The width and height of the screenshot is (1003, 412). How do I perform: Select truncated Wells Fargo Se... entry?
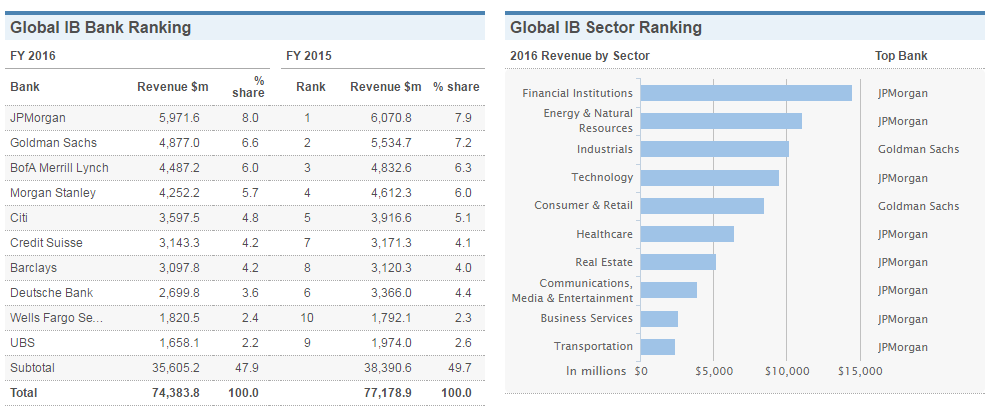pyautogui.click(x=56, y=318)
